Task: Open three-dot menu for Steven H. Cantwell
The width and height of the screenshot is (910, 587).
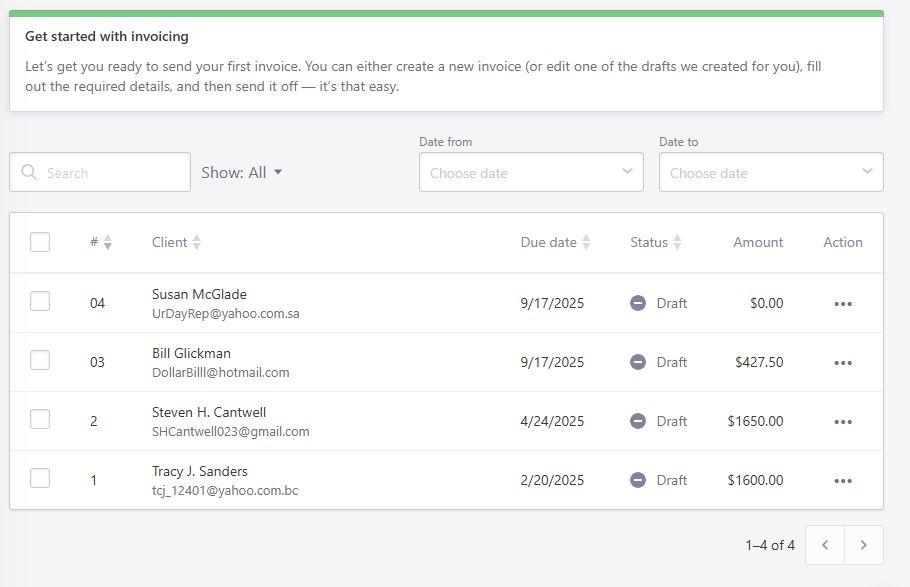Action: (x=842, y=422)
